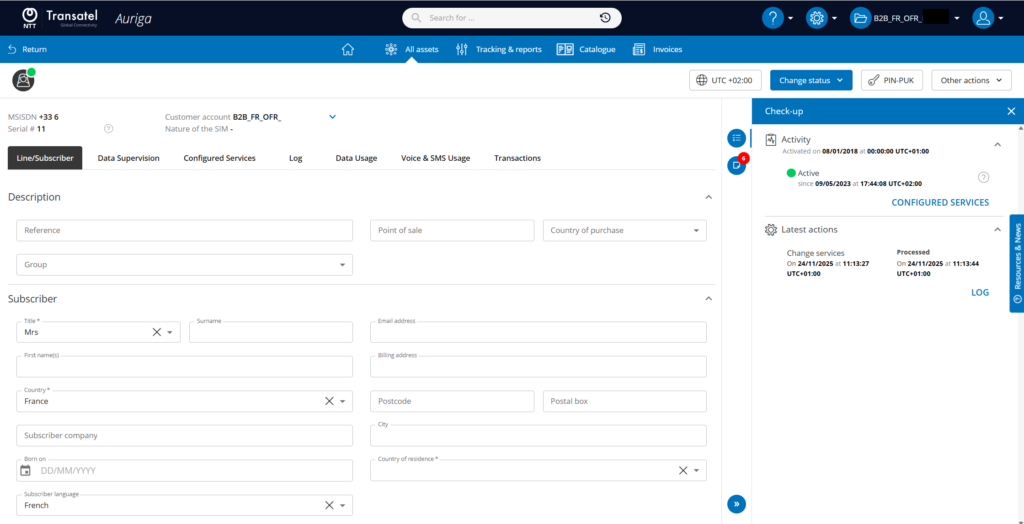Click the help icon next to Serial number
Screen dimensions: 1024x524
point(108,129)
